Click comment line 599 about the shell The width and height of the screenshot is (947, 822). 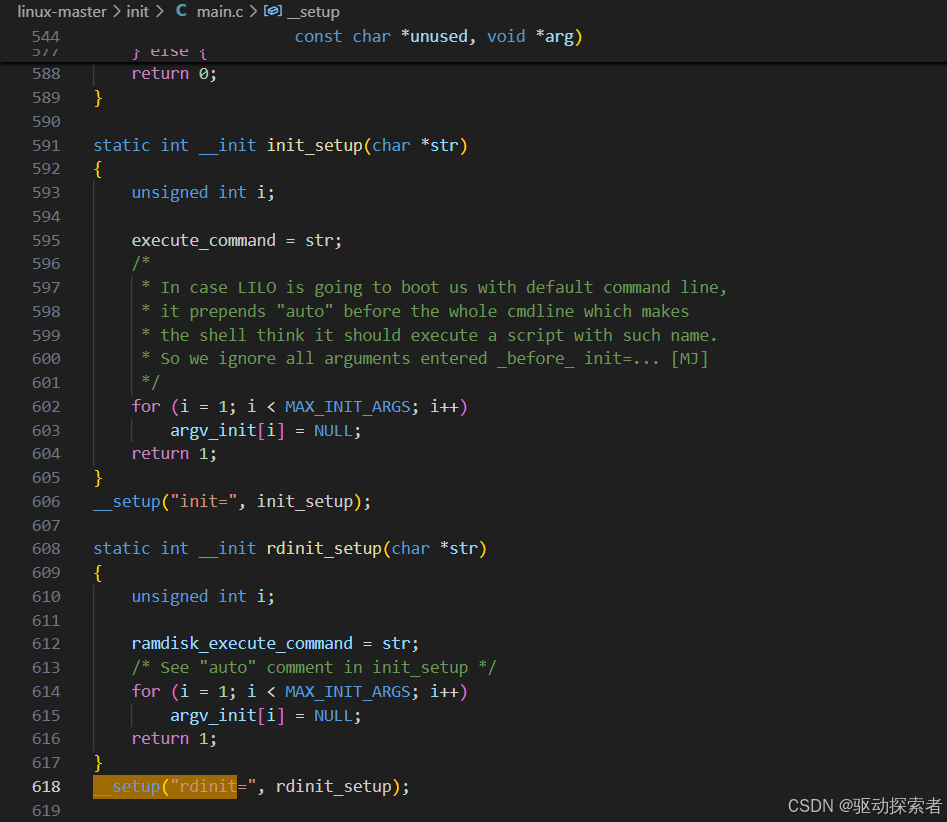[x=429, y=335]
